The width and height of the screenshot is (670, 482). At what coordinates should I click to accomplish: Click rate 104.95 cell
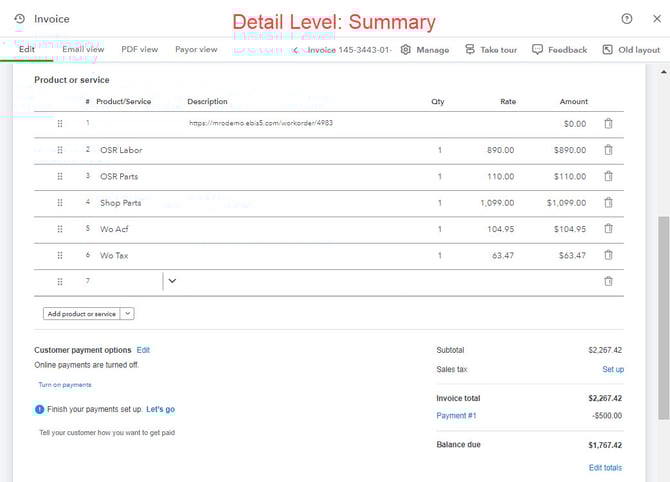[x=500, y=229]
